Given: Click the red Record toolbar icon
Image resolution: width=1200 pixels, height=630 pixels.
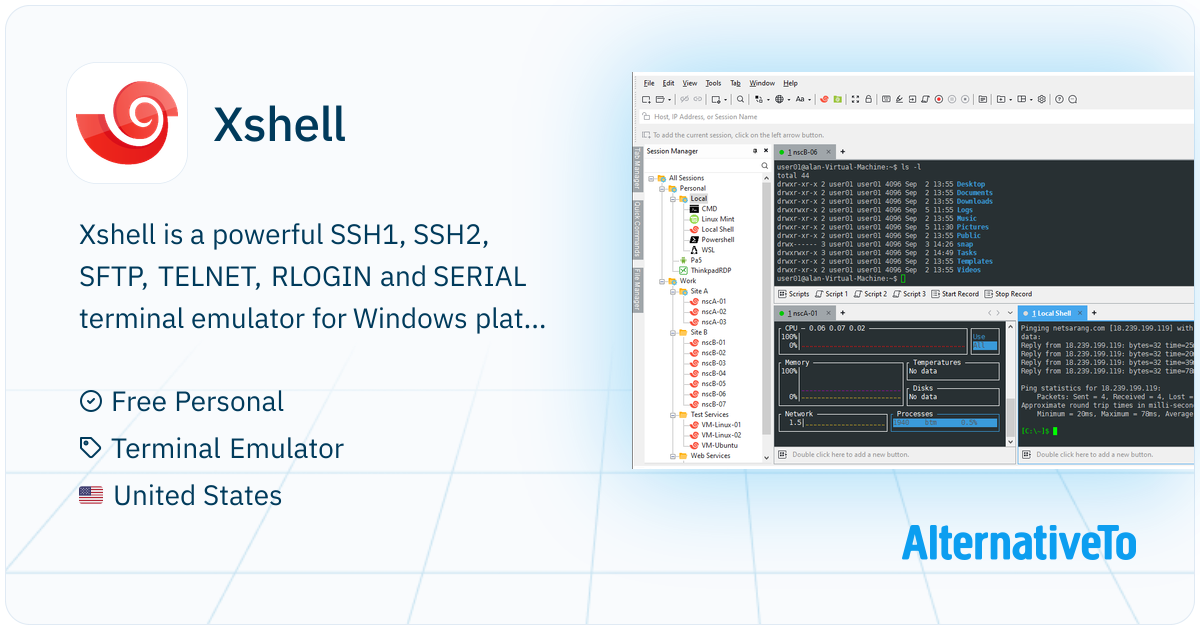Looking at the screenshot, I should (939, 99).
